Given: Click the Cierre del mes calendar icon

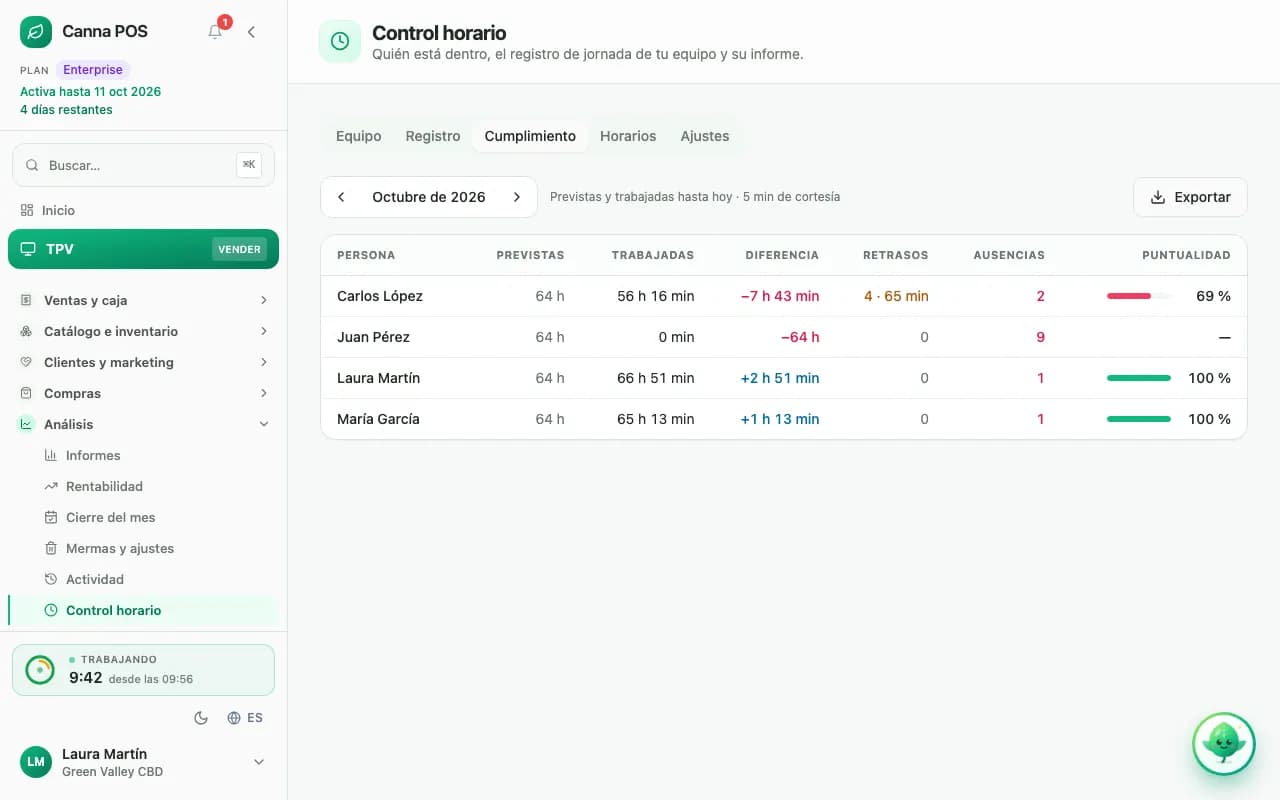Looking at the screenshot, I should (x=51, y=517).
